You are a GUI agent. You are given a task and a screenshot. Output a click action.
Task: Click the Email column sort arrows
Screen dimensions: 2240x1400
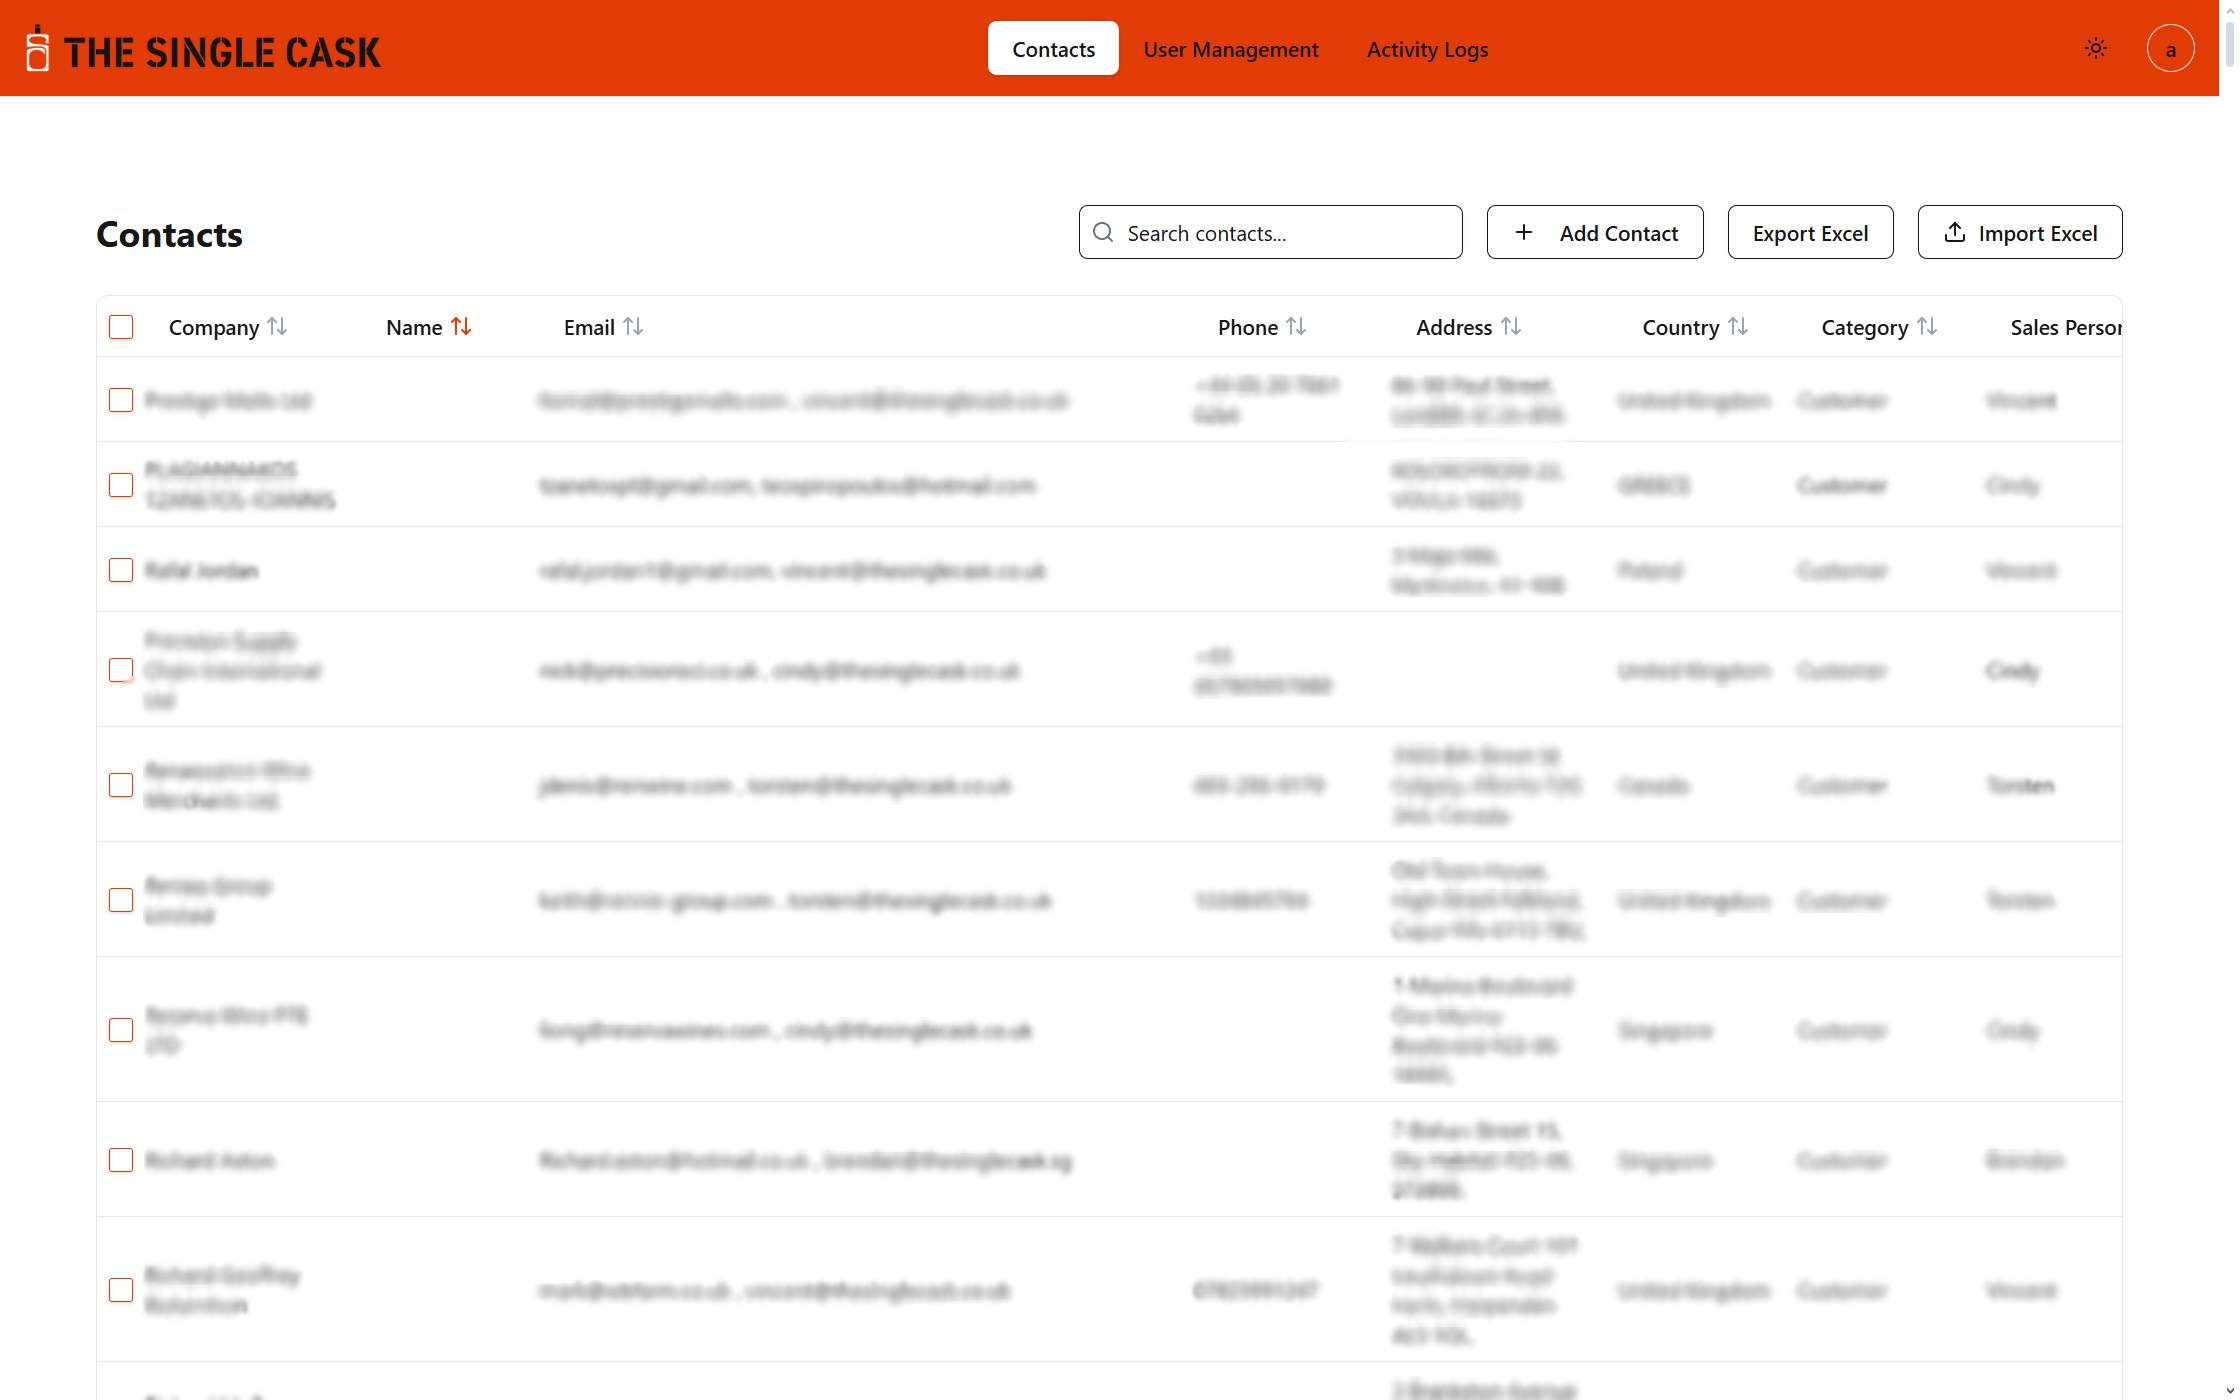[x=633, y=327]
